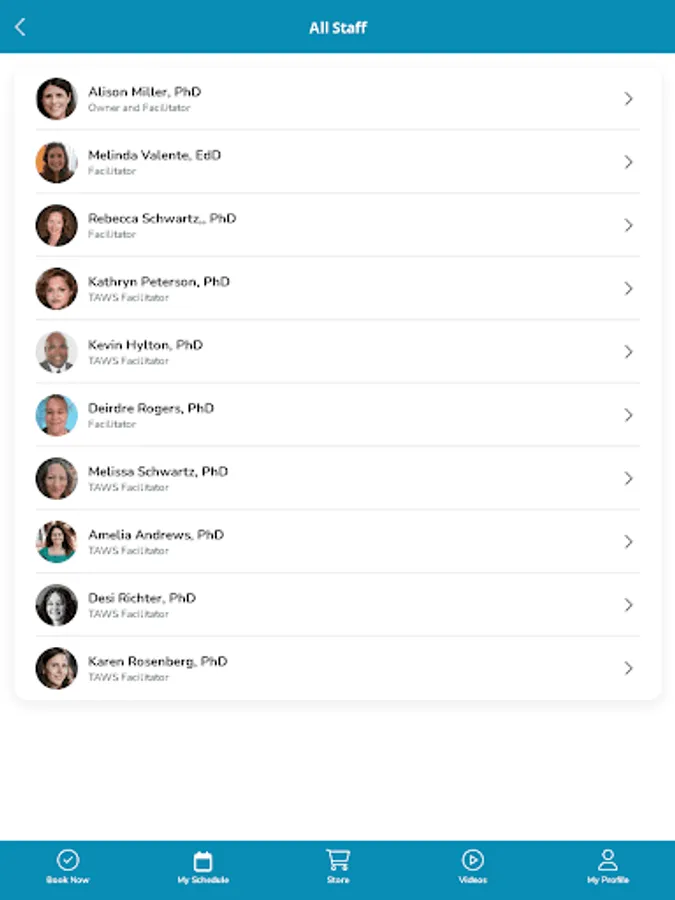675x900 pixels.
Task: Tap Kevin Hylton's profile photo
Action: [57, 352]
